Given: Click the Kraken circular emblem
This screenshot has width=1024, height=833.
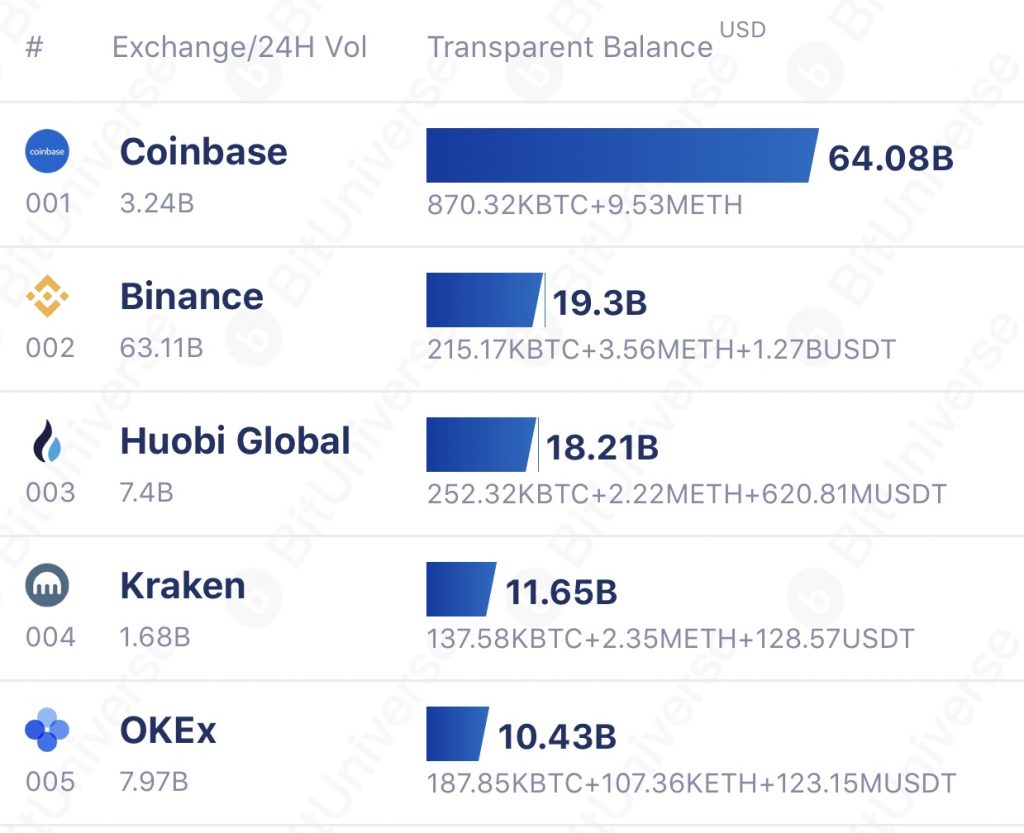Looking at the screenshot, I should coord(46,587).
